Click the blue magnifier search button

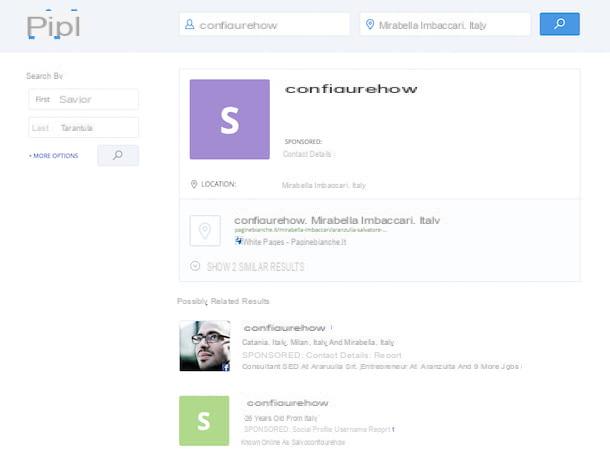559,24
